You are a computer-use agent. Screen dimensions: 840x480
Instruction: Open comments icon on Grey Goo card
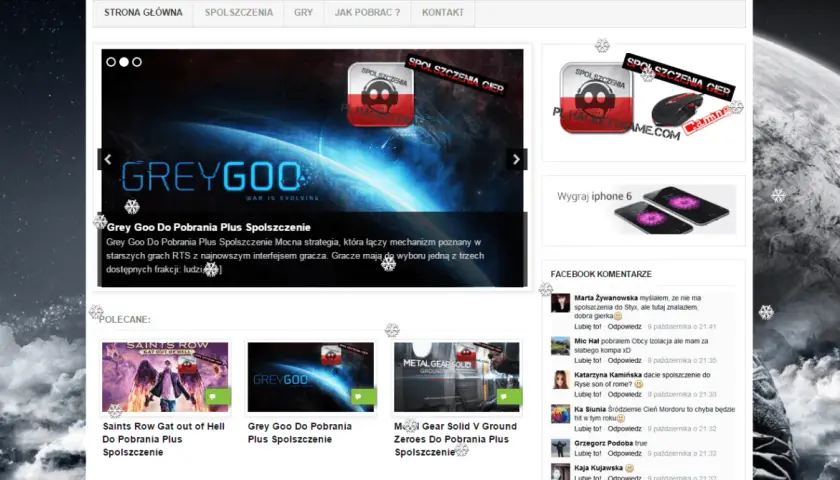(364, 396)
